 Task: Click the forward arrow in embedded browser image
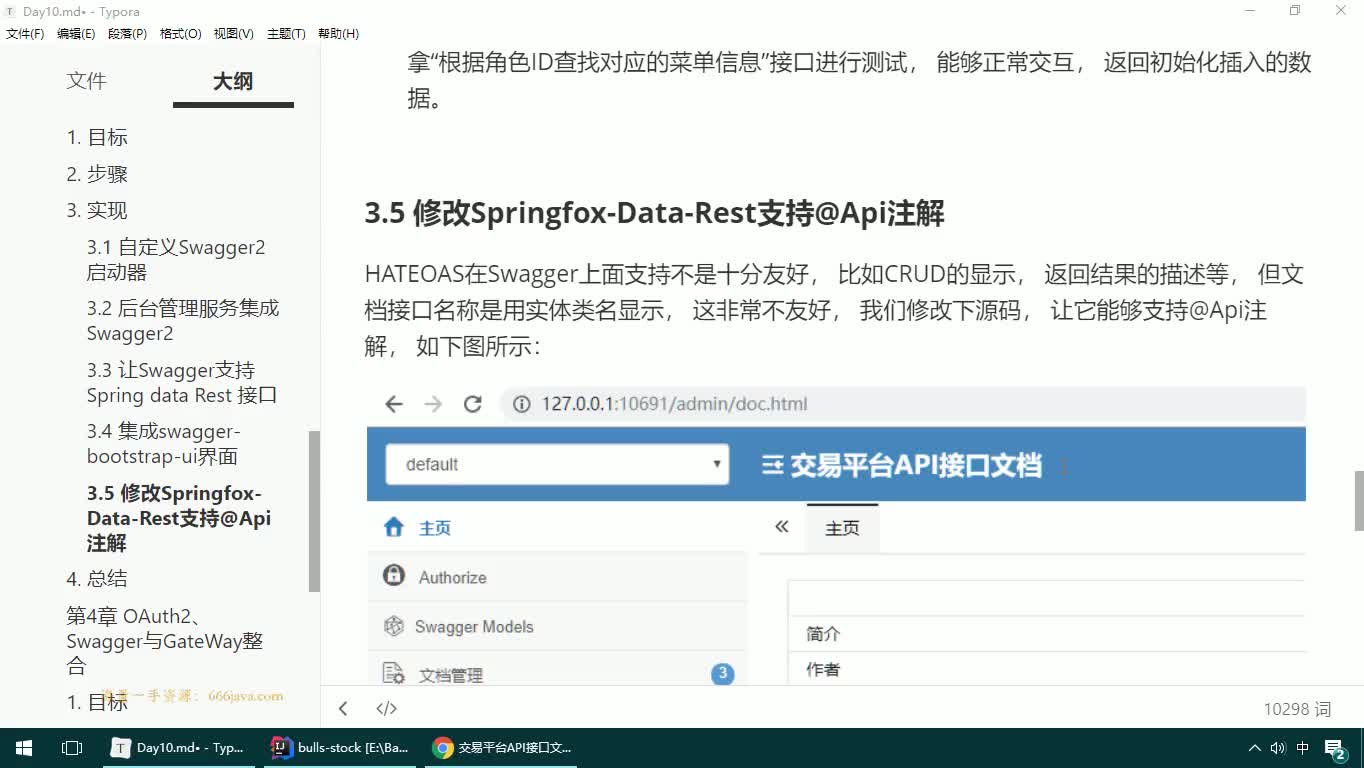pos(433,404)
